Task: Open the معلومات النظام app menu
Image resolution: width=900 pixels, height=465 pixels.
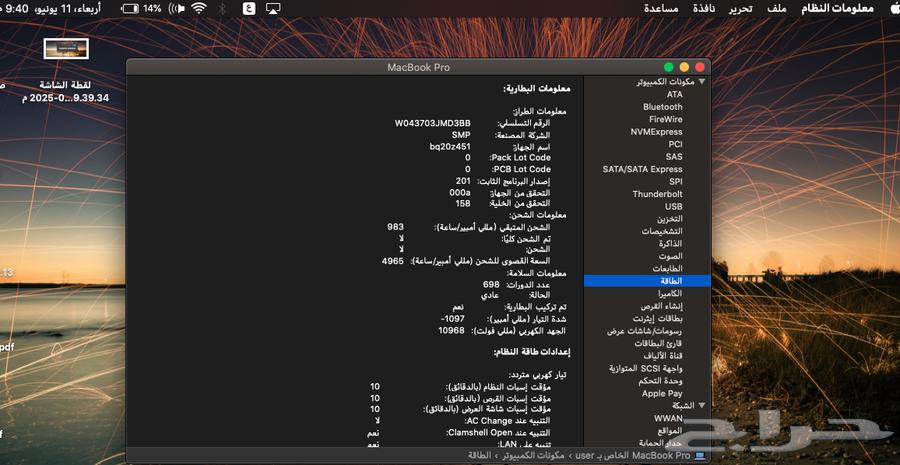Action: pyautogui.click(x=837, y=9)
